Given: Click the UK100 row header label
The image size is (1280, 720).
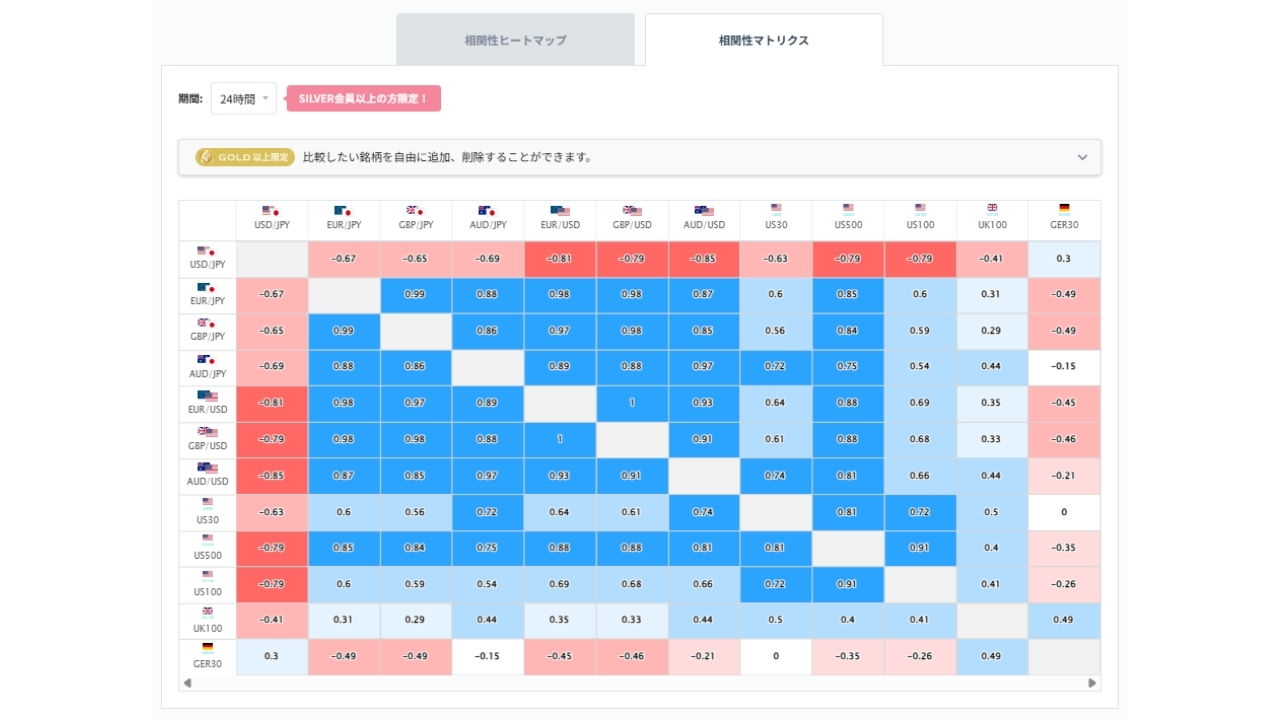Looking at the screenshot, I should [x=207, y=628].
